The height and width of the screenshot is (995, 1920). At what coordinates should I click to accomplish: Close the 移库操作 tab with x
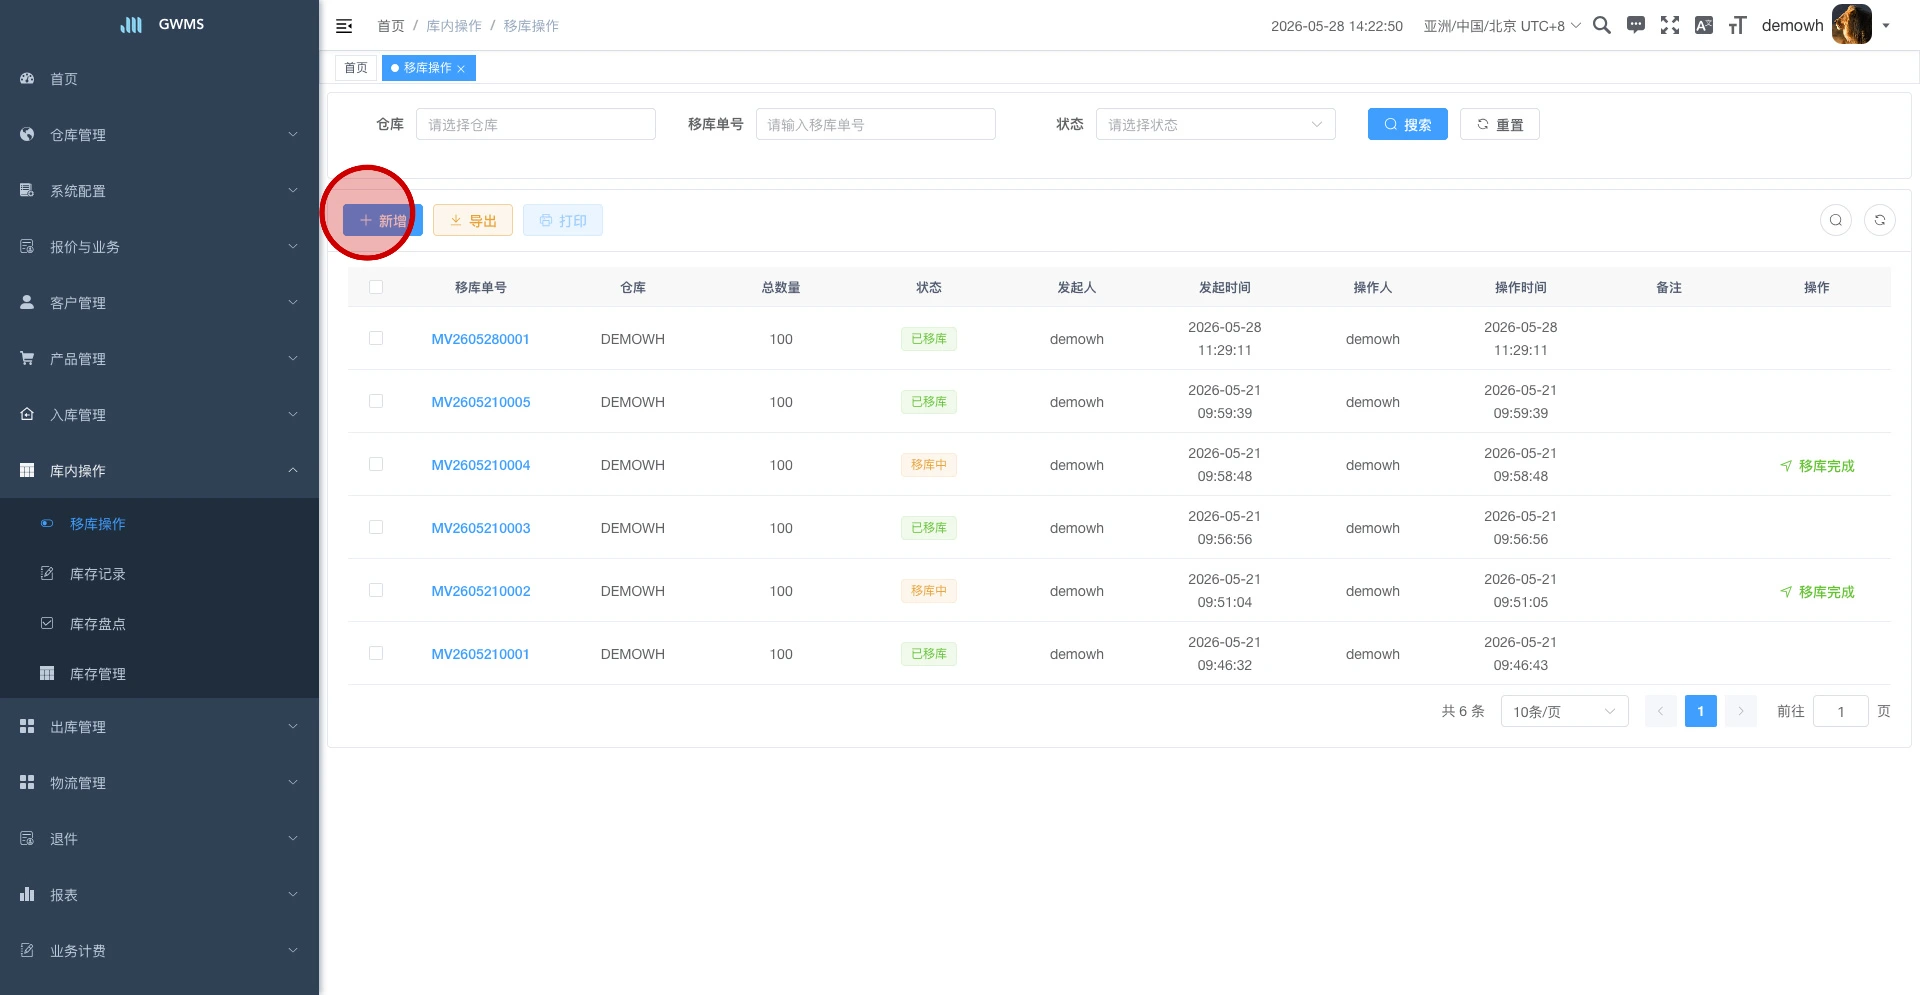coord(461,69)
